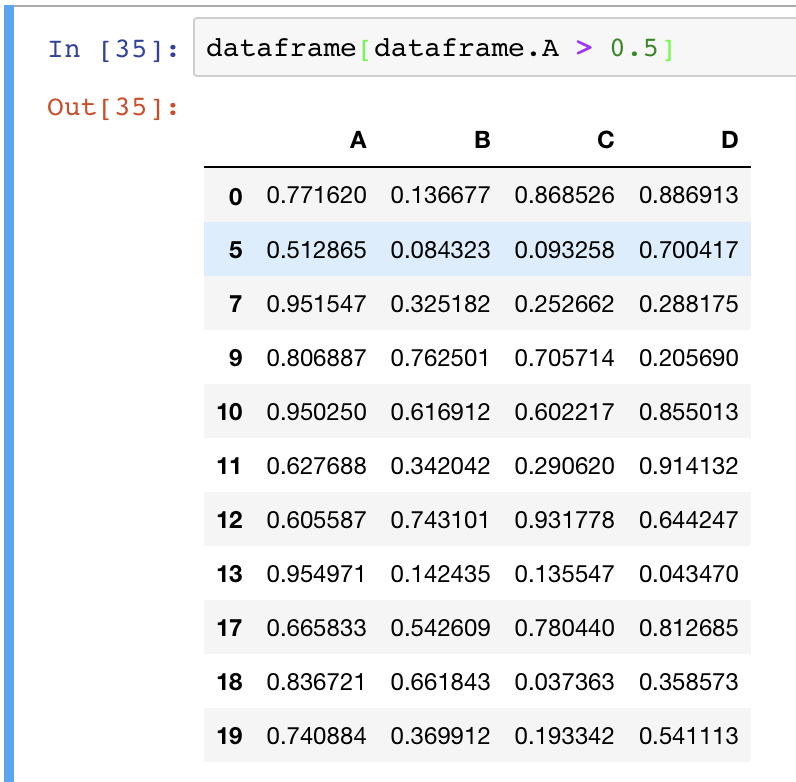Click cell value 0.602217
796x782 pixels.
pos(564,412)
